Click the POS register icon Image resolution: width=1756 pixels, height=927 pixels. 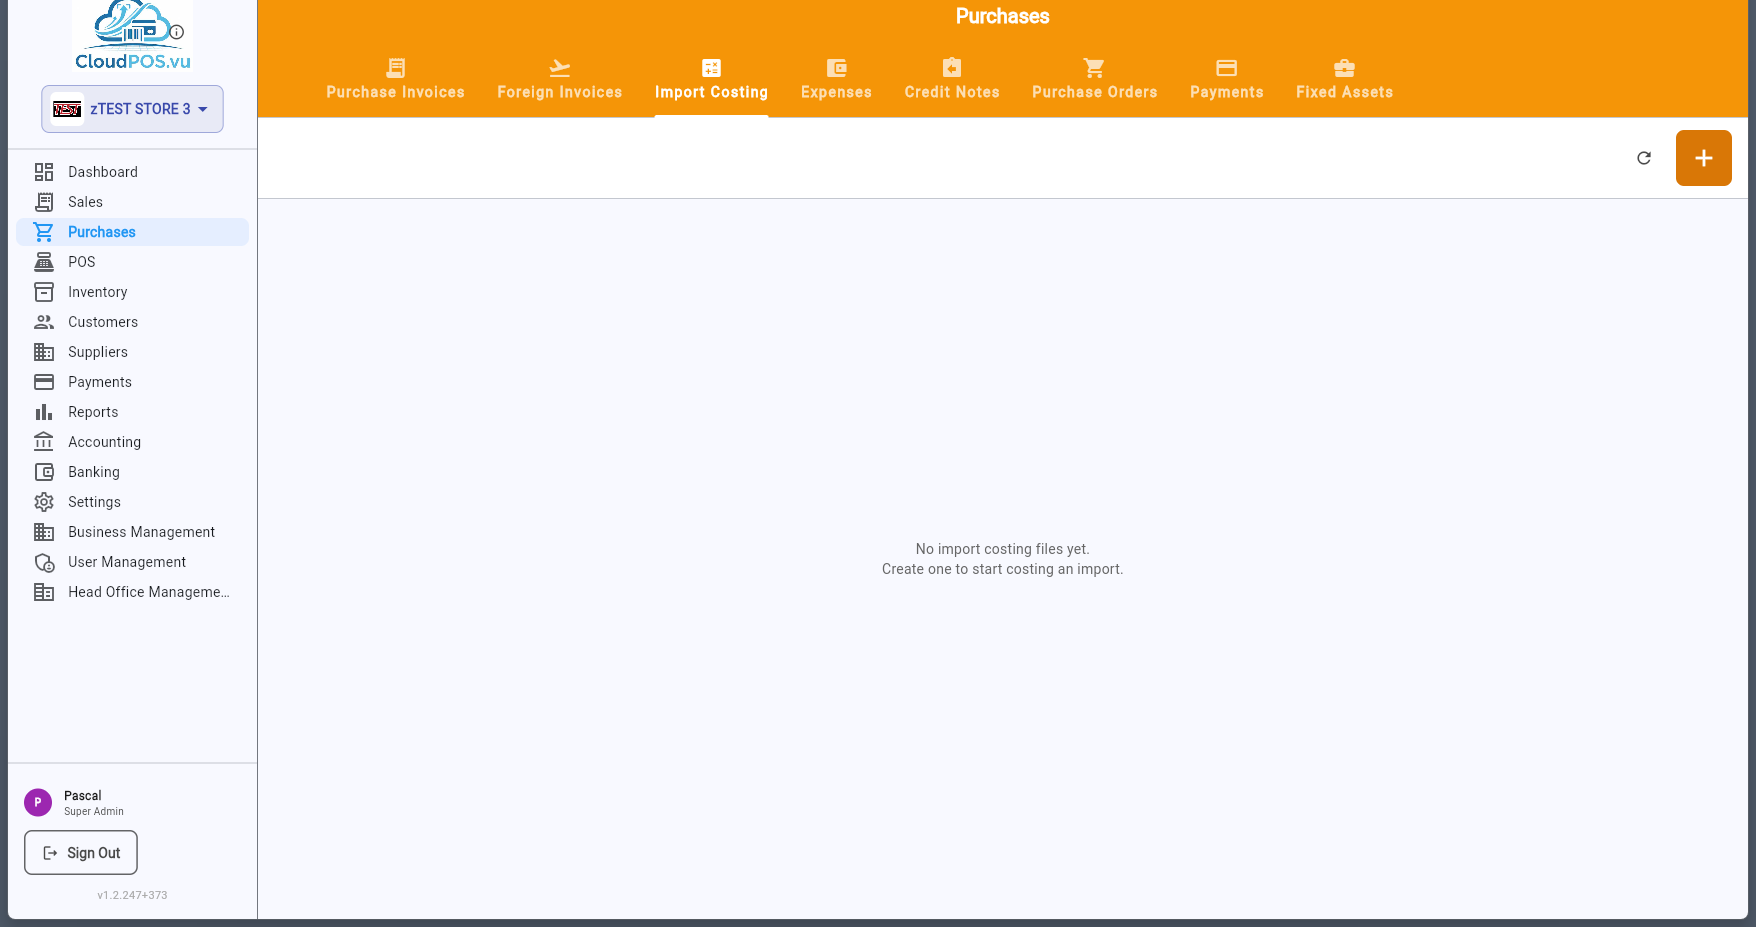(44, 262)
